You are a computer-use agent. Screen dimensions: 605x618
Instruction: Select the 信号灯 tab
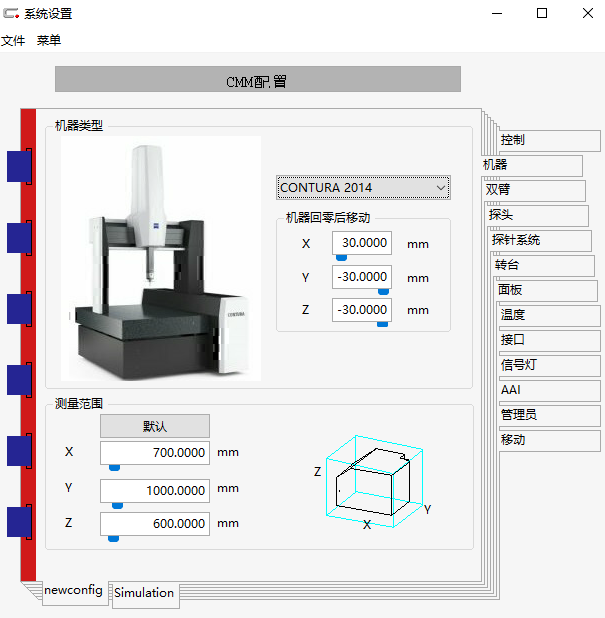pos(519,365)
